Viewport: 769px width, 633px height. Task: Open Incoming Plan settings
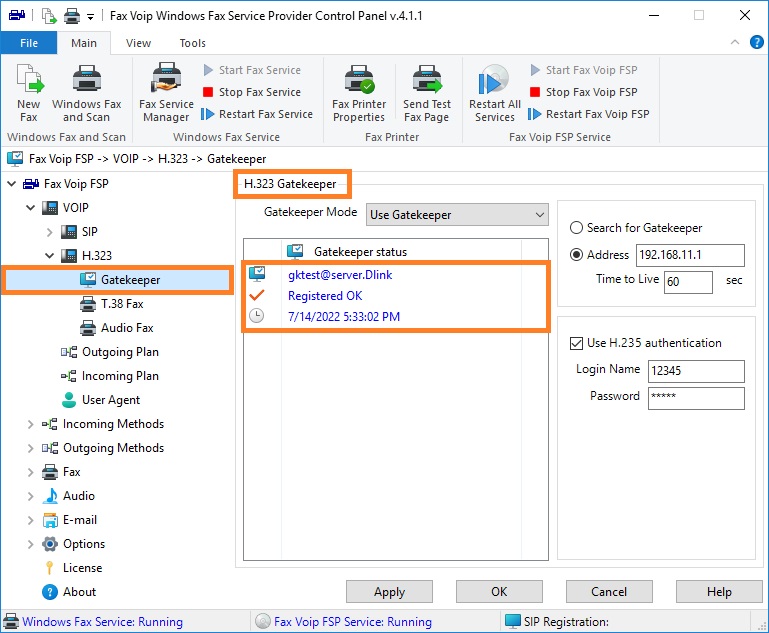click(x=120, y=376)
